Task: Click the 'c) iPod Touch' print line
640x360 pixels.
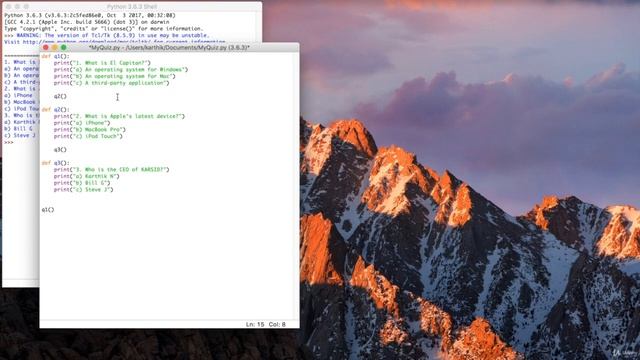Action: [x=88, y=136]
